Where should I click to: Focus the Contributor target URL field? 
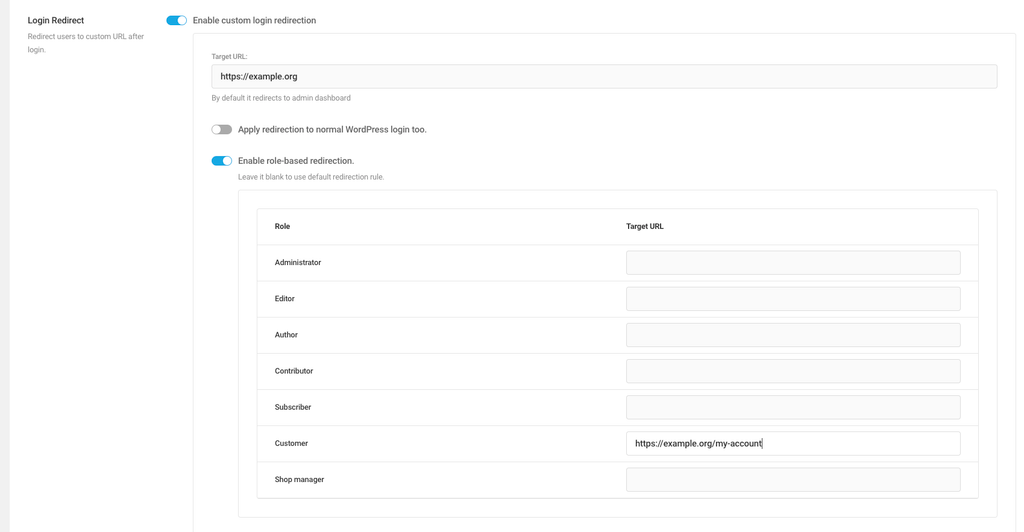(793, 371)
